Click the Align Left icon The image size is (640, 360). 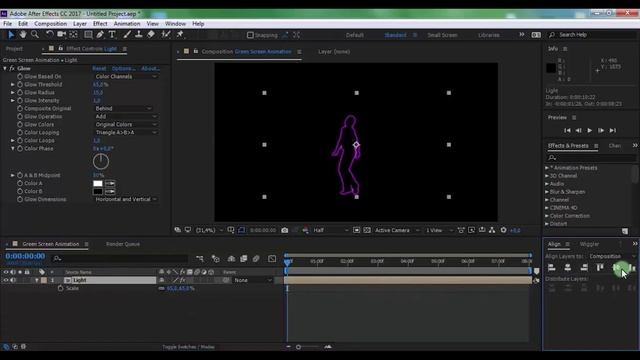click(x=552, y=267)
